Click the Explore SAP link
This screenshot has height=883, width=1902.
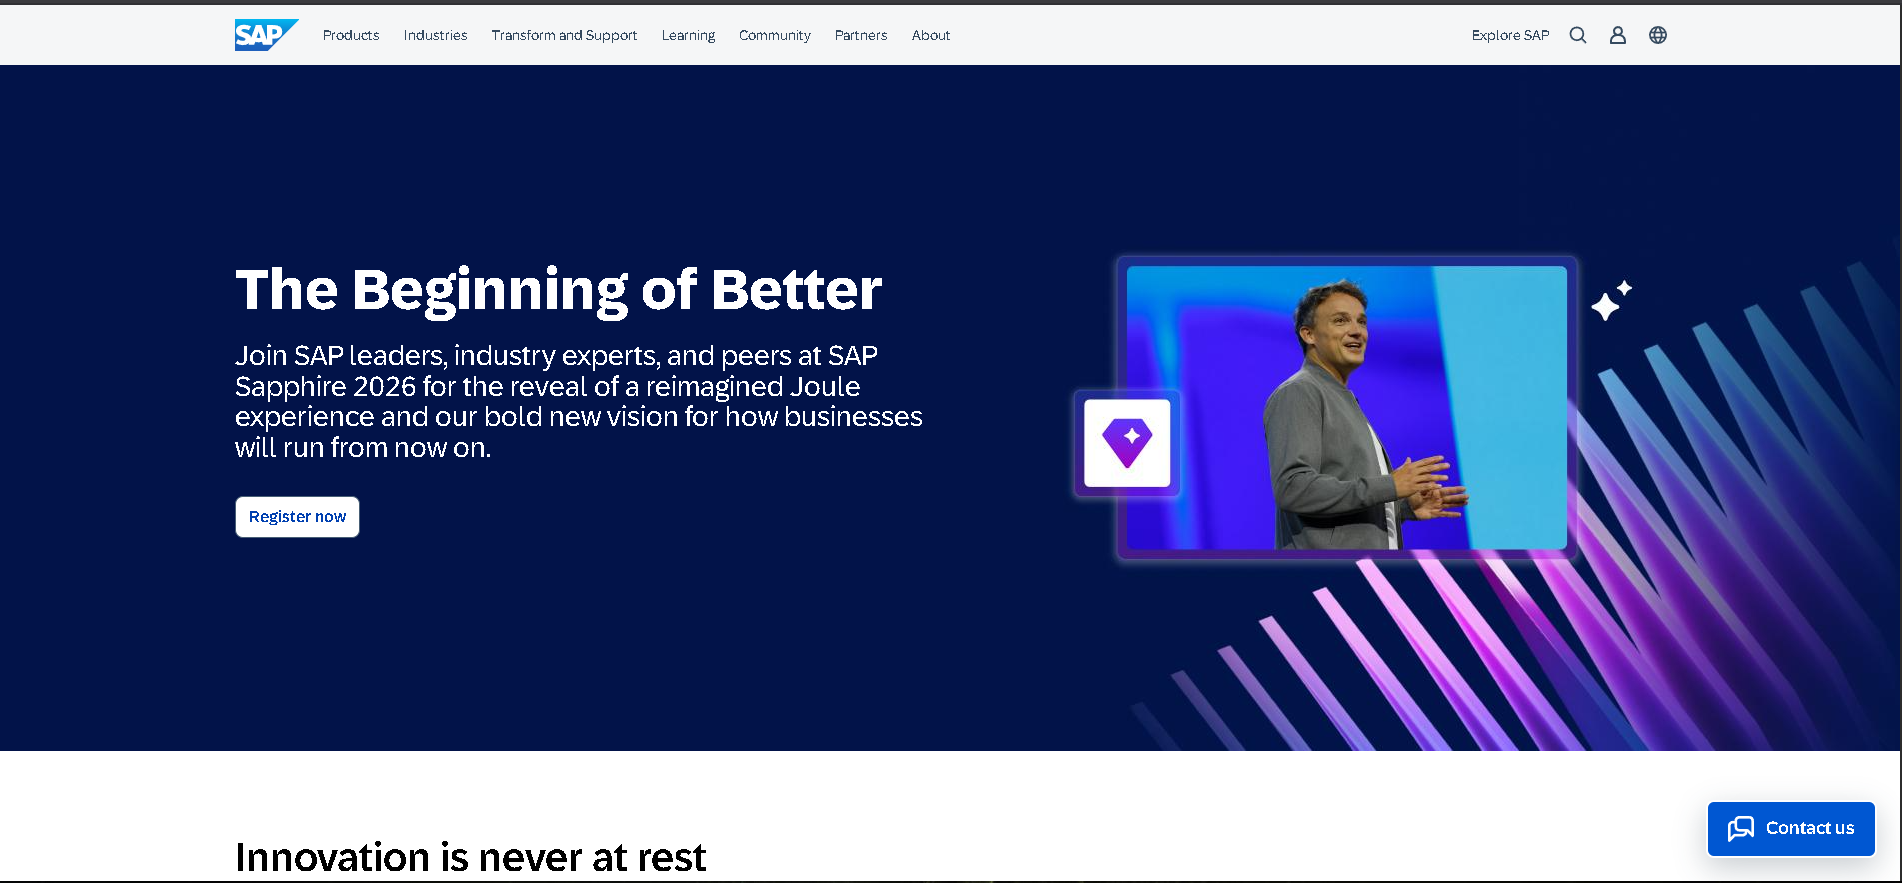coord(1510,35)
